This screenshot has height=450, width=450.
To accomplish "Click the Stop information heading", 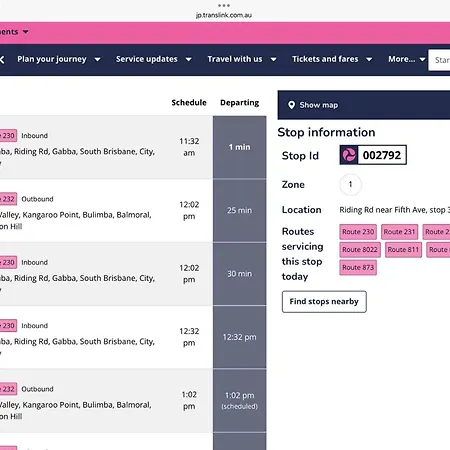I will [x=326, y=132].
